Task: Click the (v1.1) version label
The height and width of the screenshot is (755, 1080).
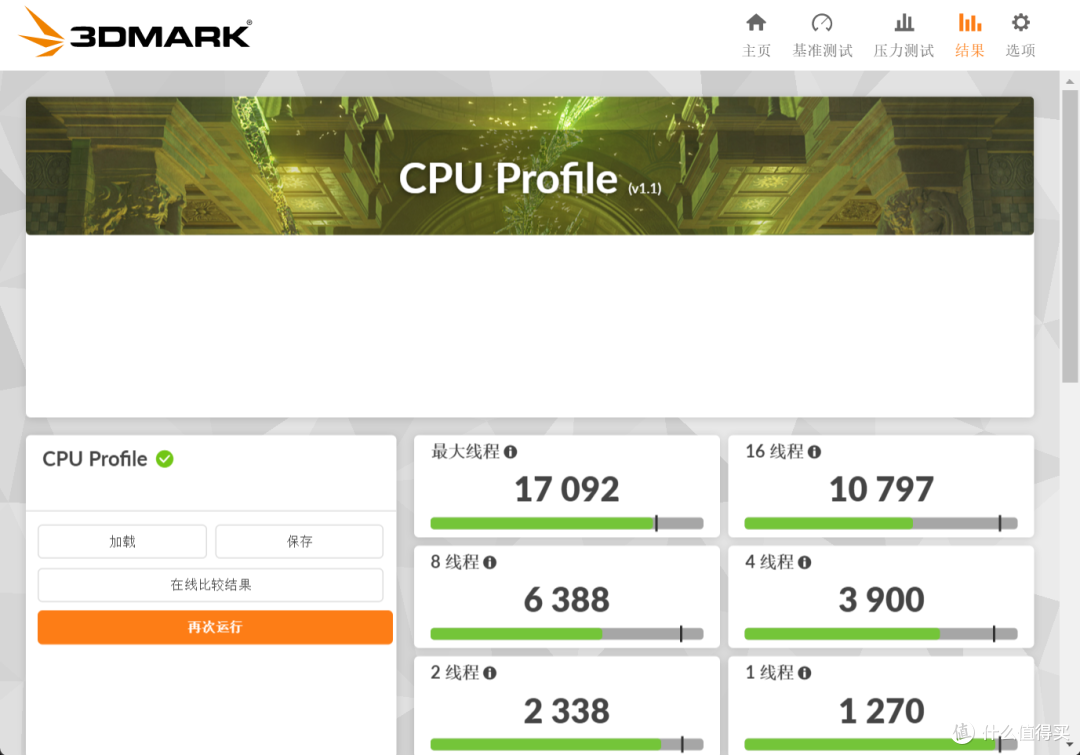Action: [645, 188]
